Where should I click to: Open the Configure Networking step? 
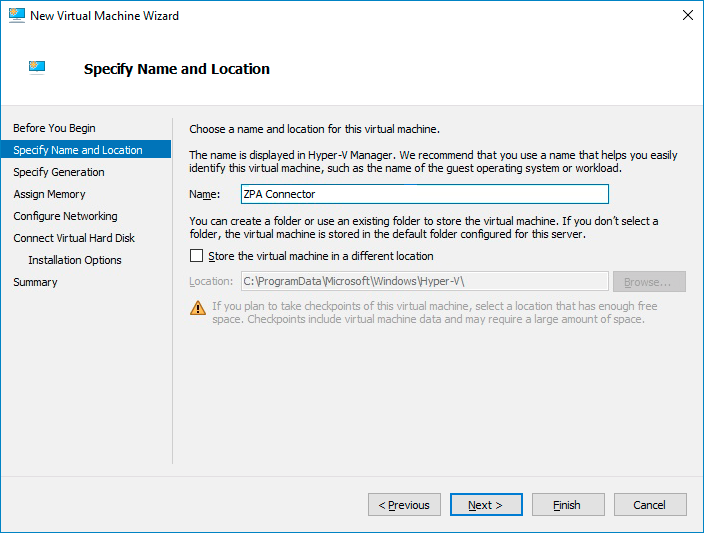(66, 216)
